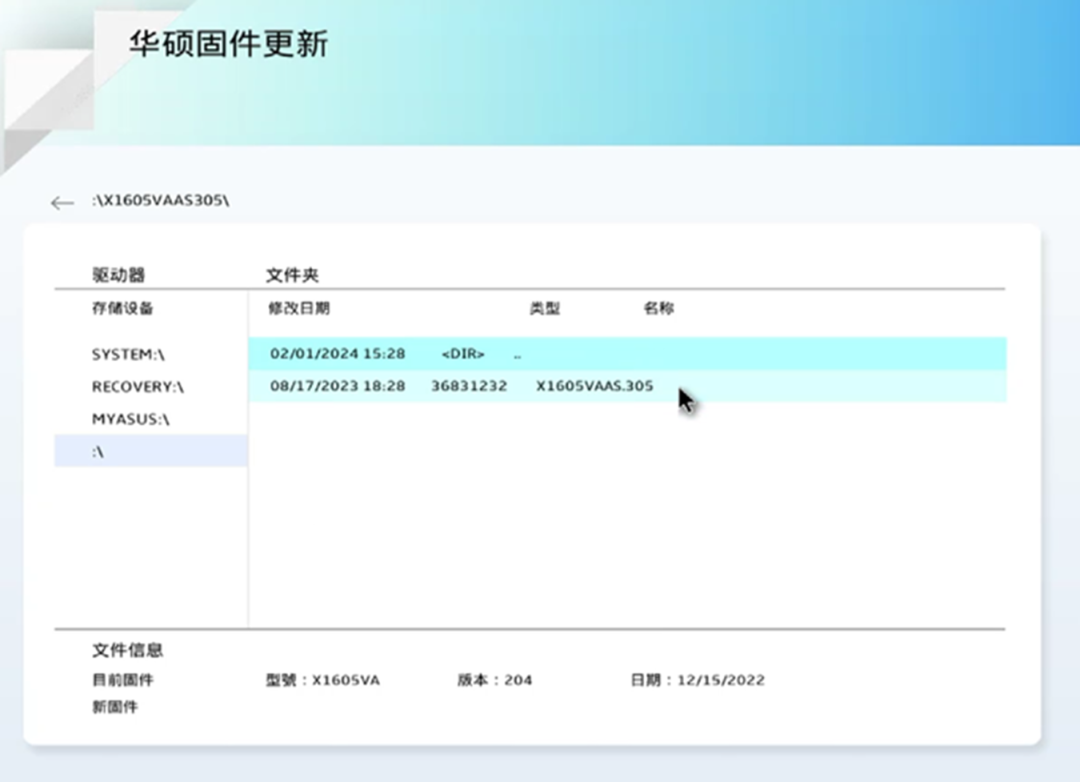
Task: Click the 名称 column header
Action: (658, 308)
